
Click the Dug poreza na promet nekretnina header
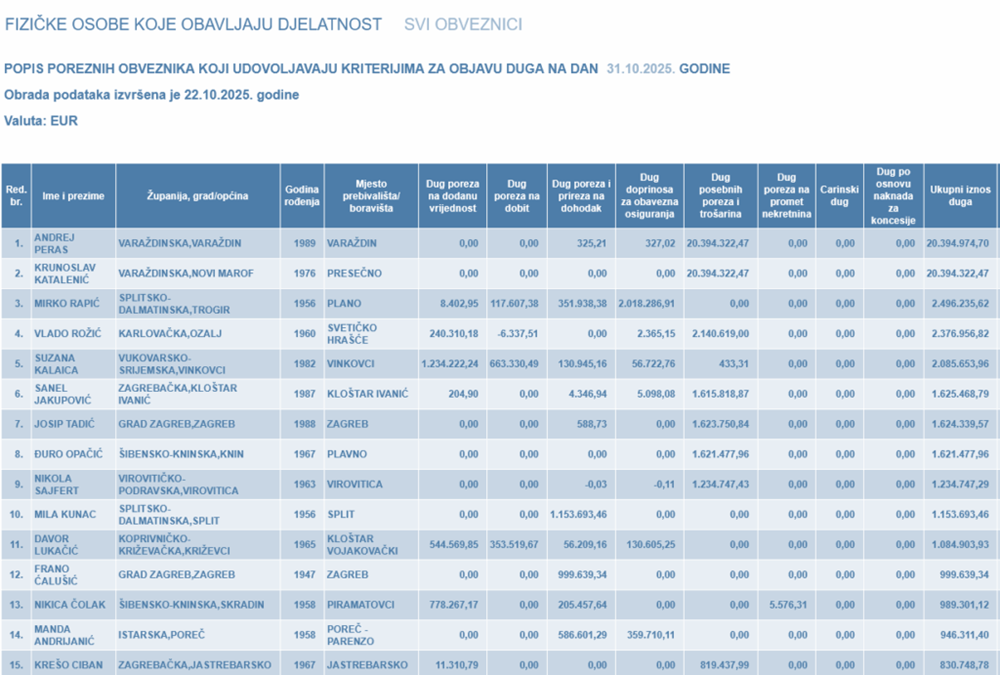coord(786,195)
